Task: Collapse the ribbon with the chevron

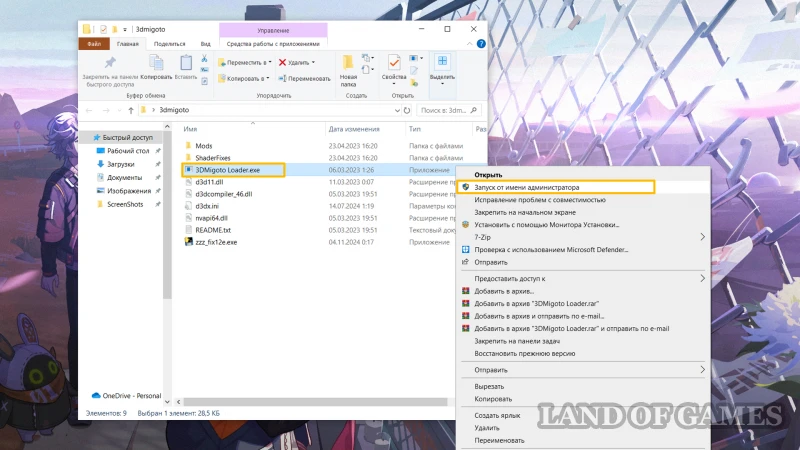Action: pyautogui.click(x=469, y=44)
